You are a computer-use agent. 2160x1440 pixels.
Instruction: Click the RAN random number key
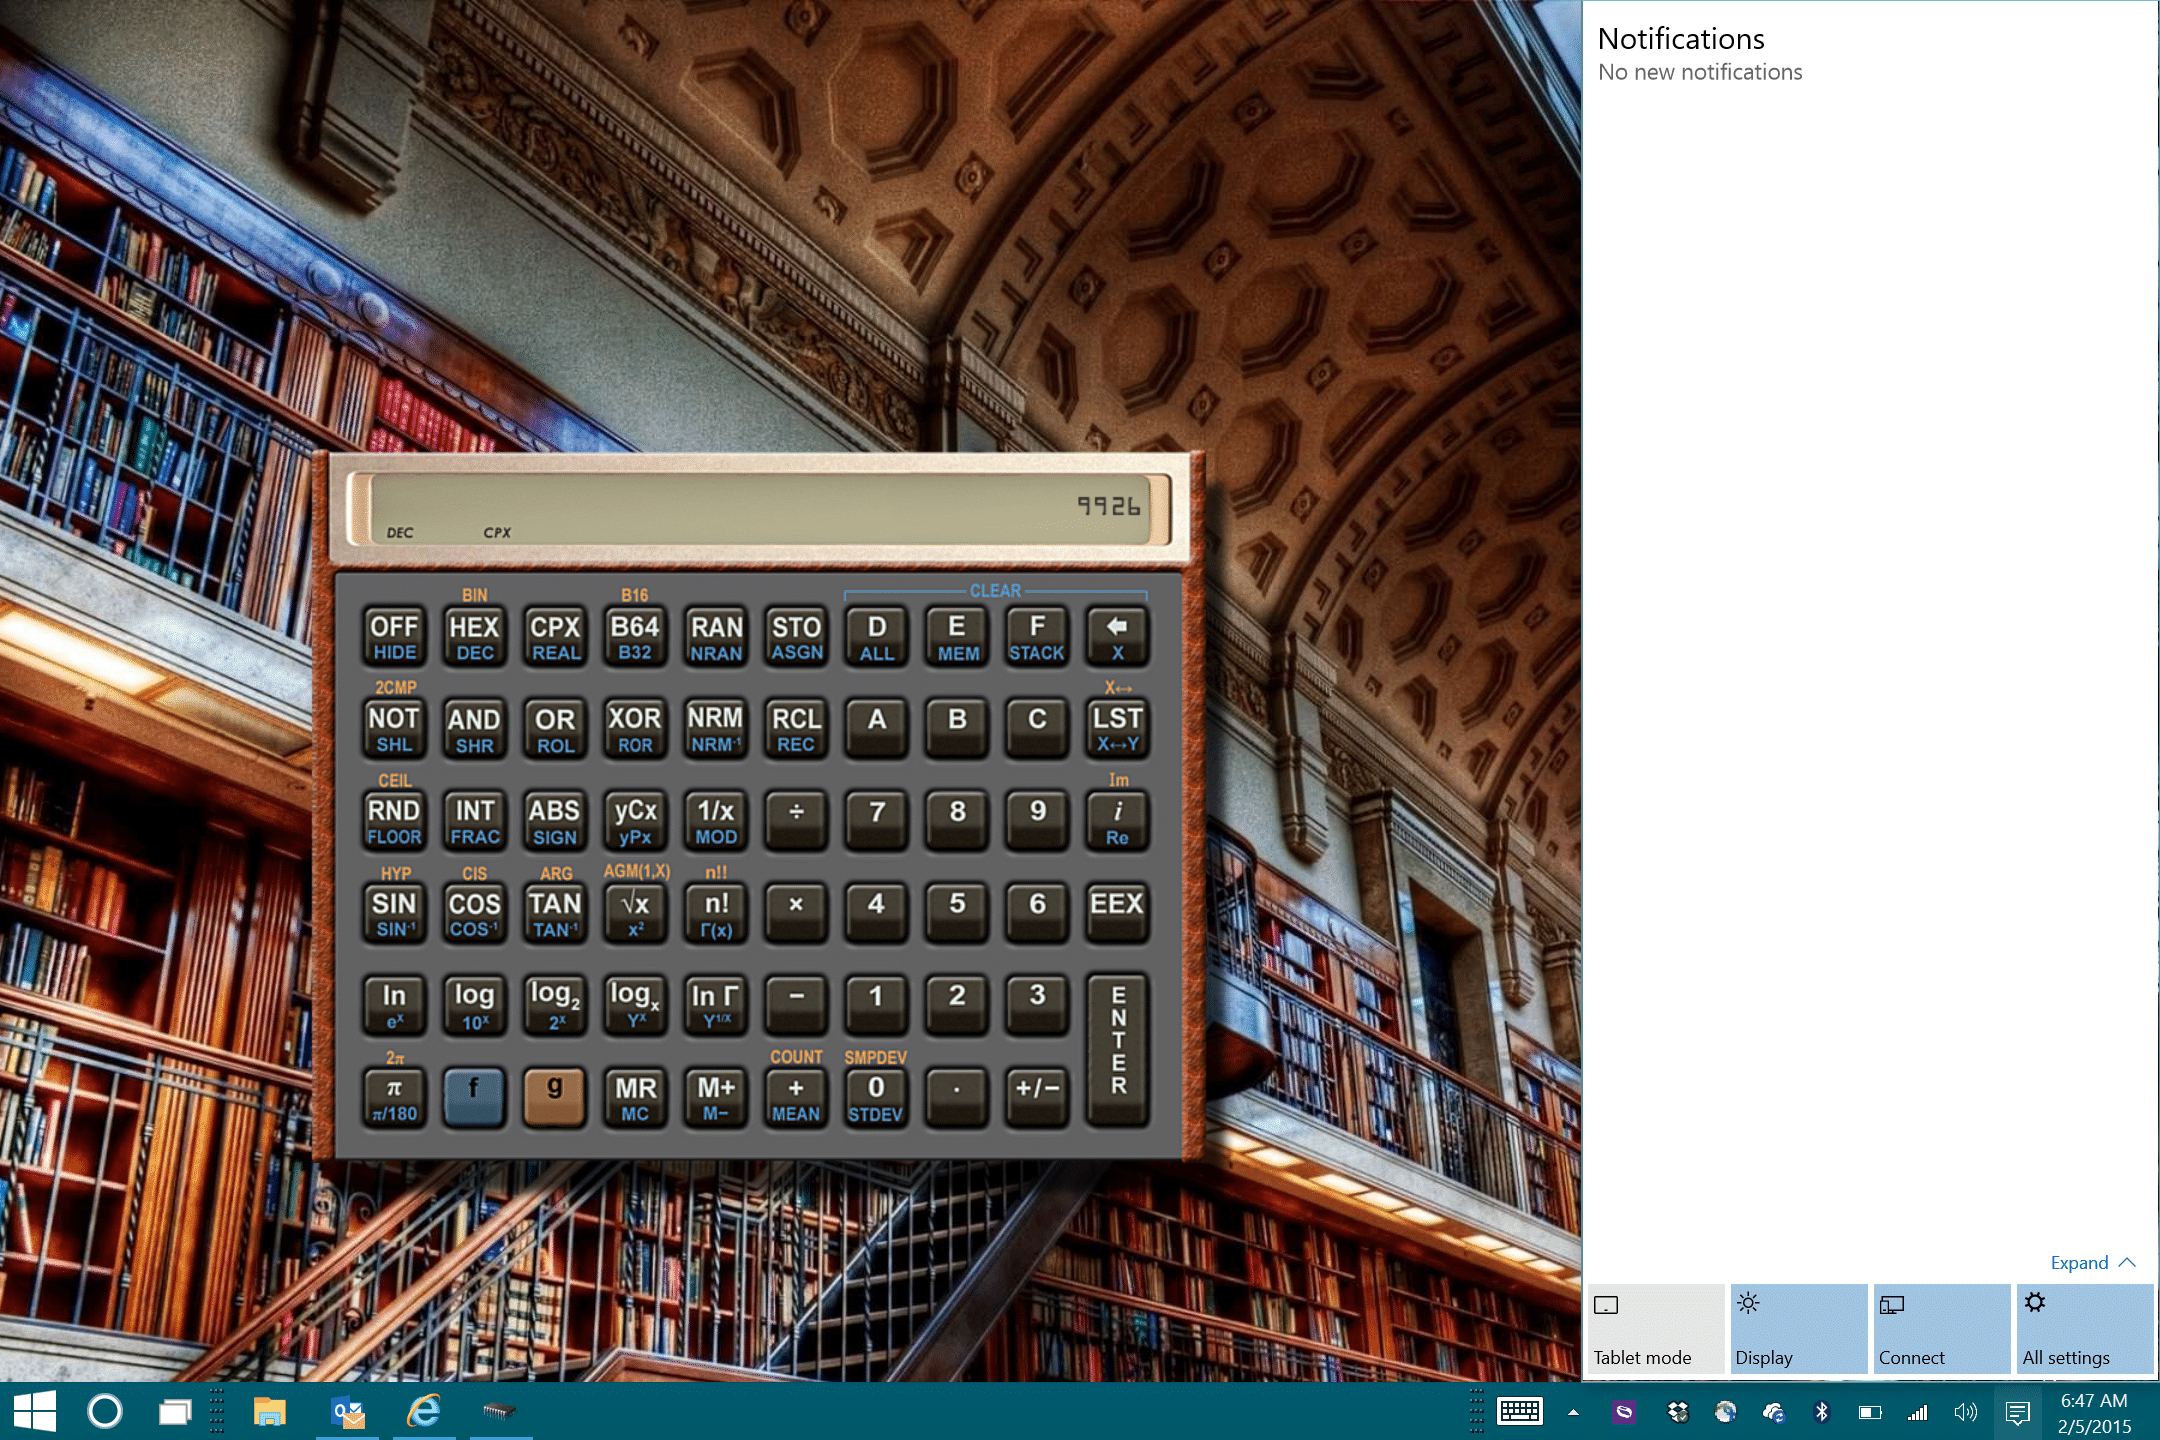pyautogui.click(x=716, y=637)
